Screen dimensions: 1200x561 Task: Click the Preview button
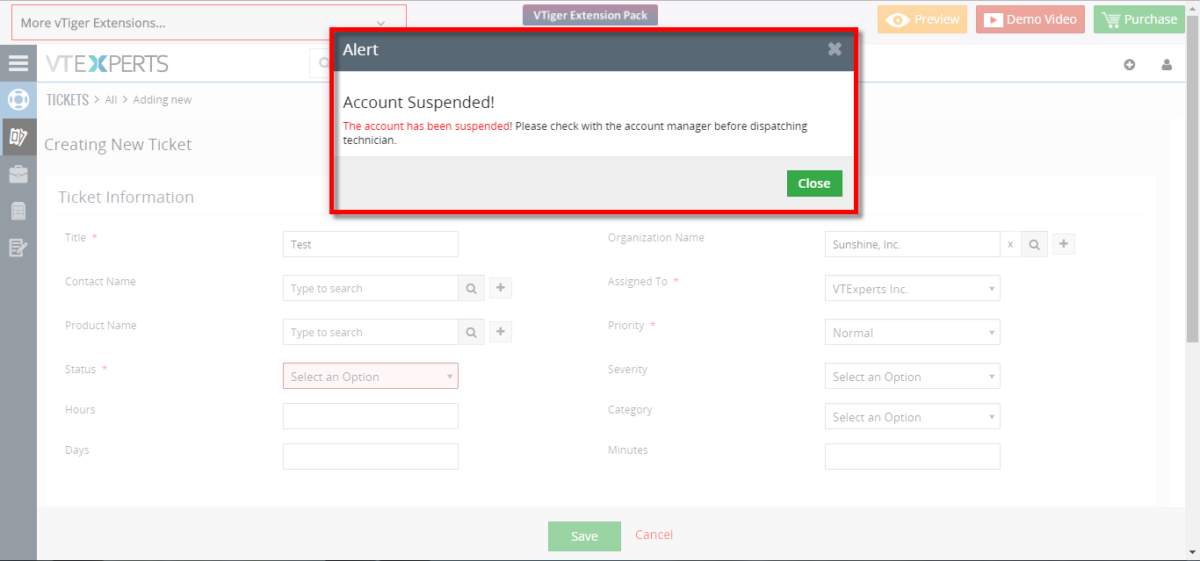pyautogui.click(x=922, y=19)
